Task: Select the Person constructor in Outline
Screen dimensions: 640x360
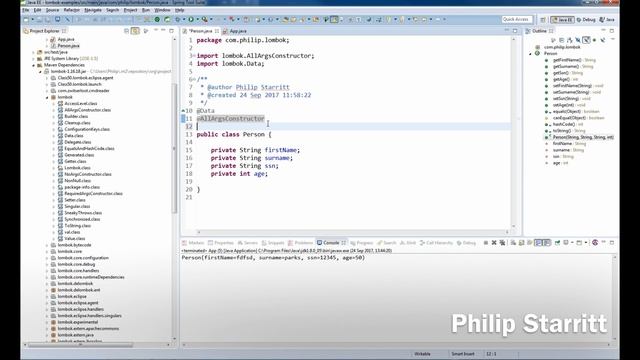Action: coord(583,137)
